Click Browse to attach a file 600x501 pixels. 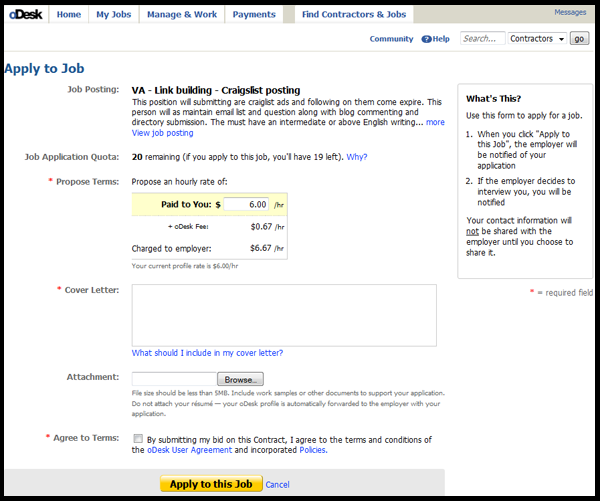[x=240, y=379]
